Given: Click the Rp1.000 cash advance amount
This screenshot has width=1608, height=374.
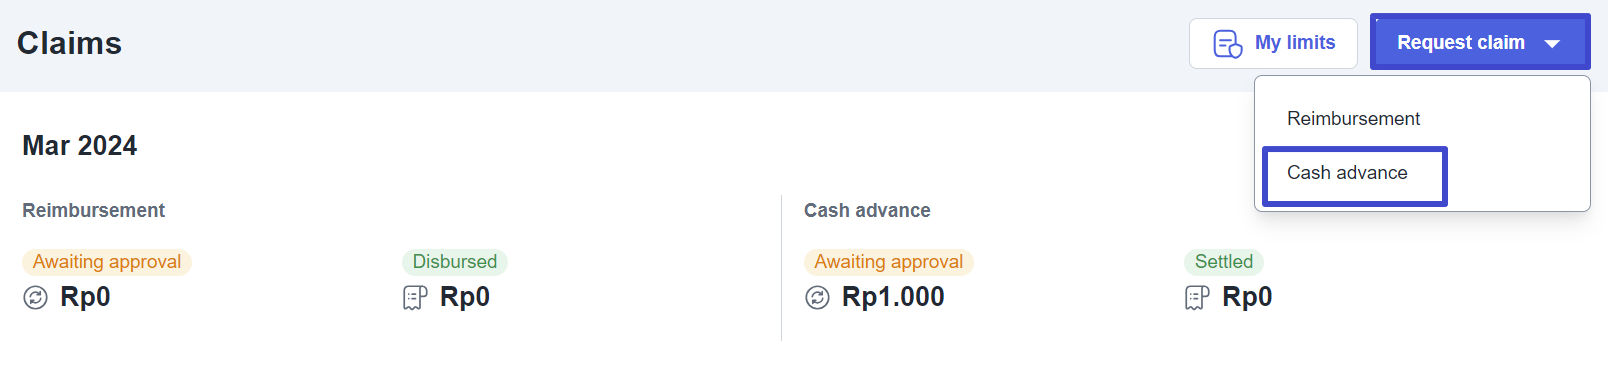Looking at the screenshot, I should [893, 297].
